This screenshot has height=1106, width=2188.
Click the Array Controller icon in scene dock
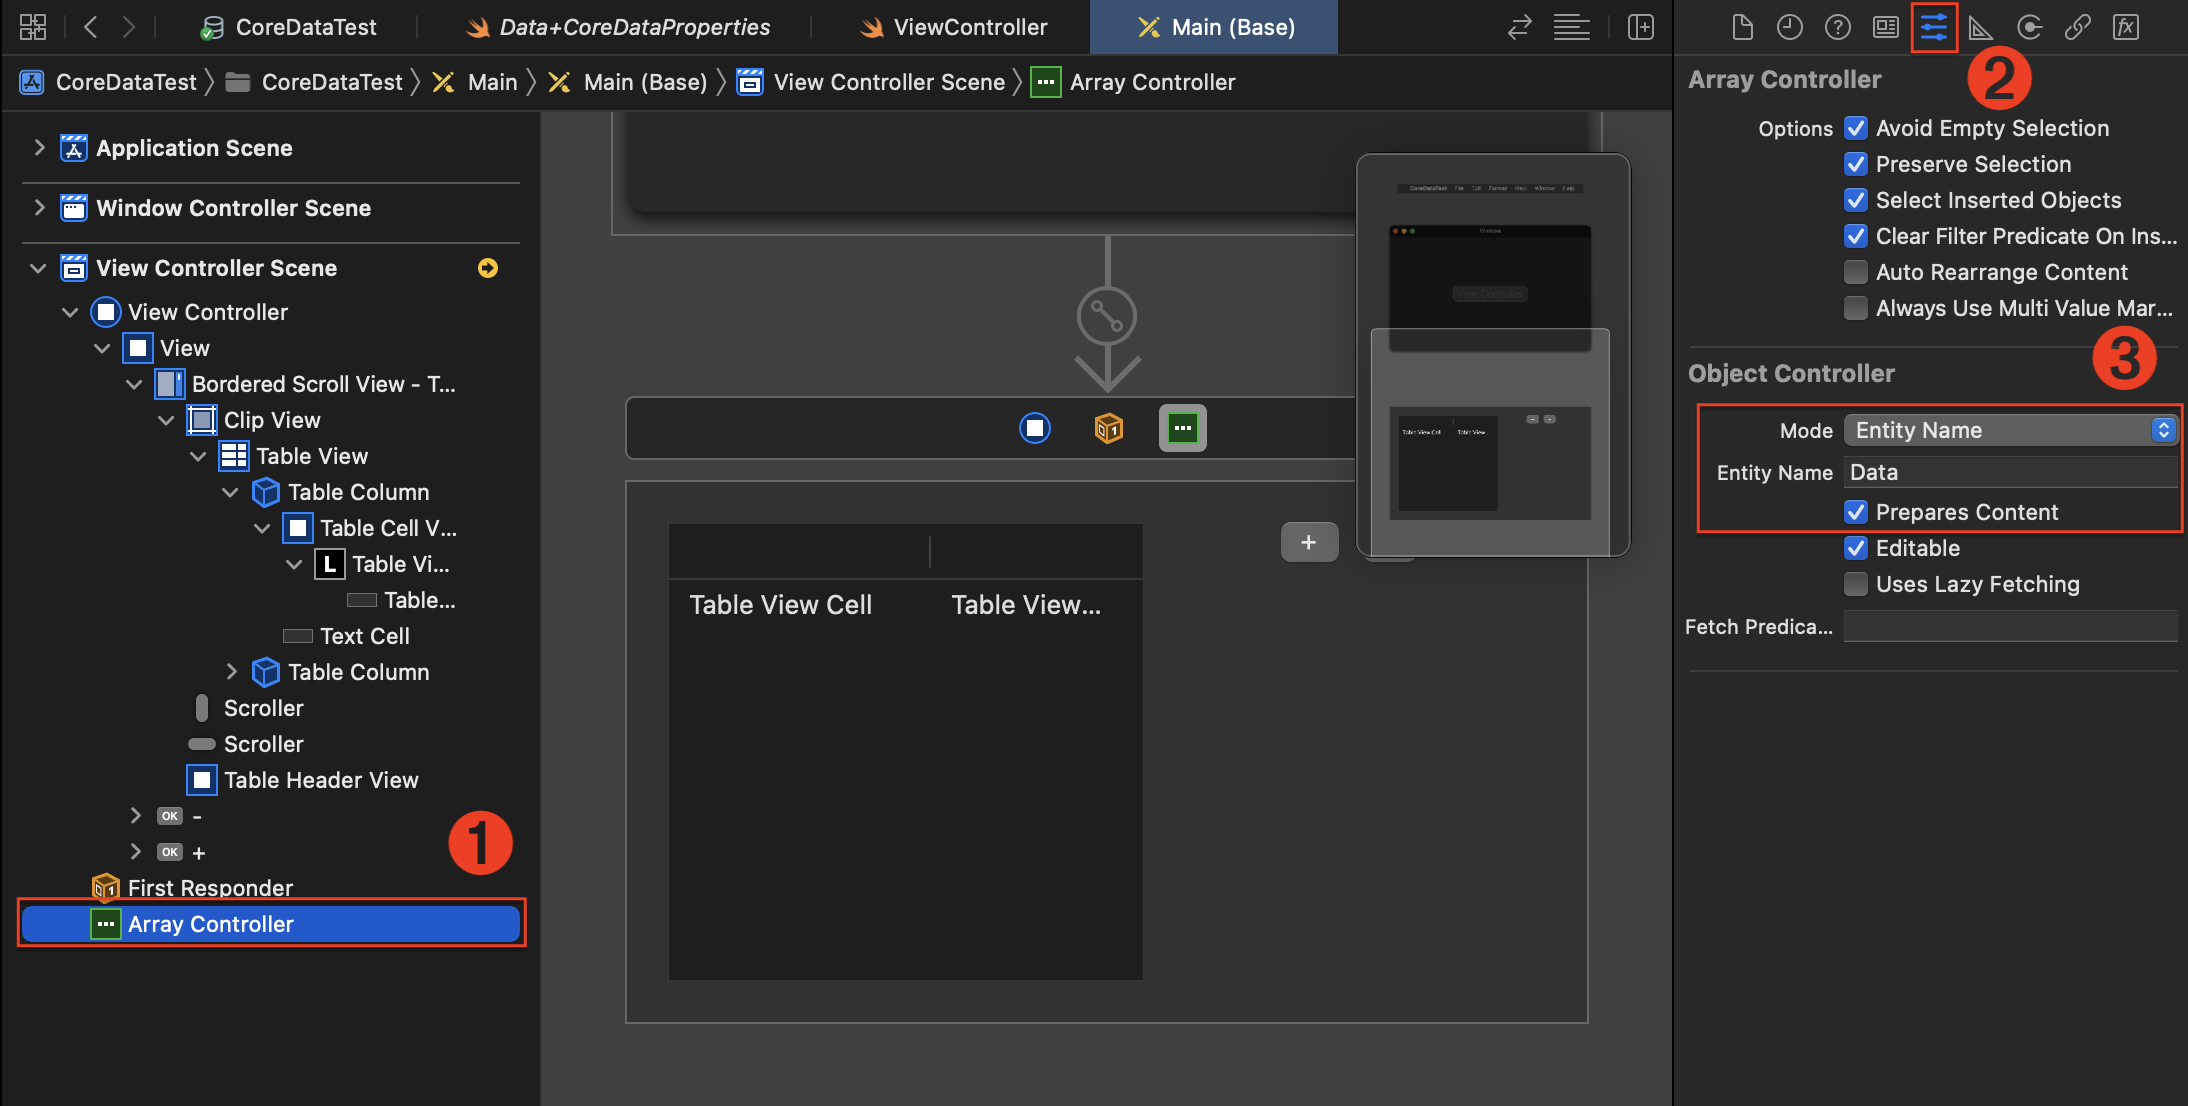[x=1182, y=428]
